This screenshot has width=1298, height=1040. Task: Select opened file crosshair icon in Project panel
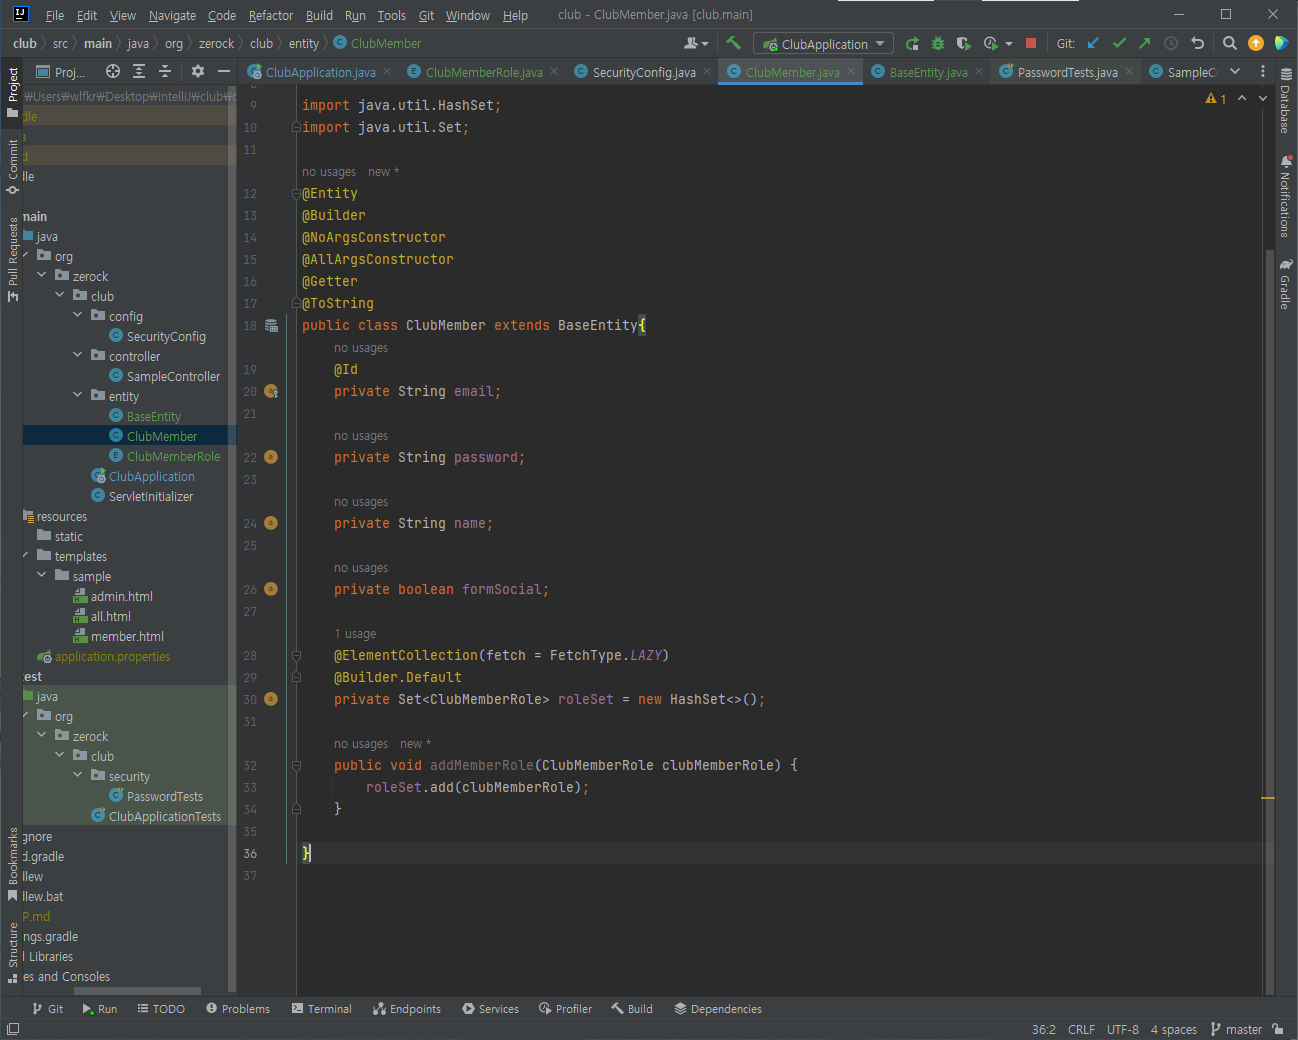point(113,71)
